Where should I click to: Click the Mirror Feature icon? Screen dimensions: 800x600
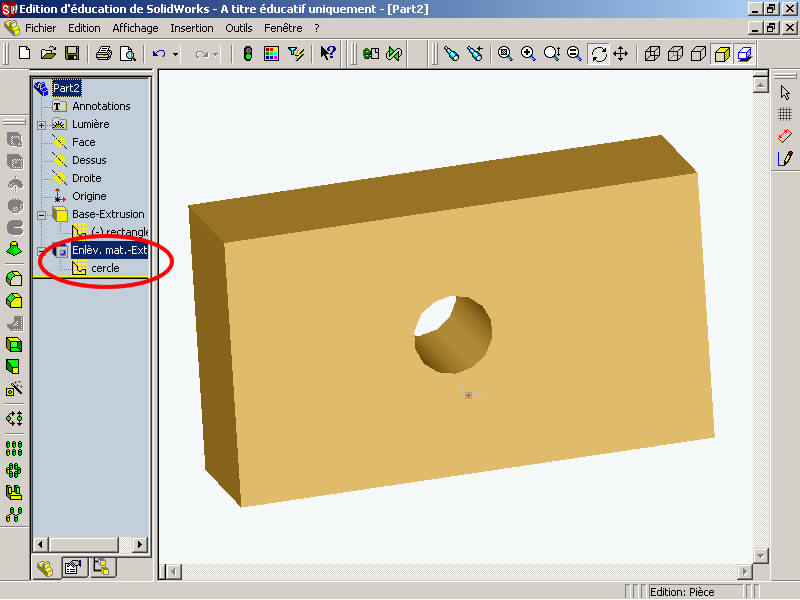(14, 492)
